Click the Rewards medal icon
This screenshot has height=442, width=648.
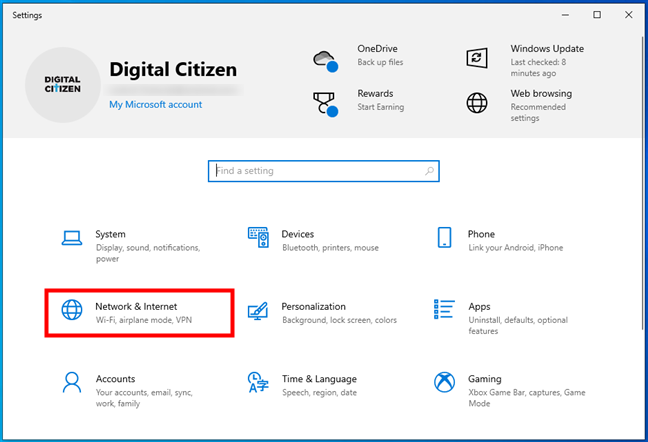pyautogui.click(x=326, y=104)
